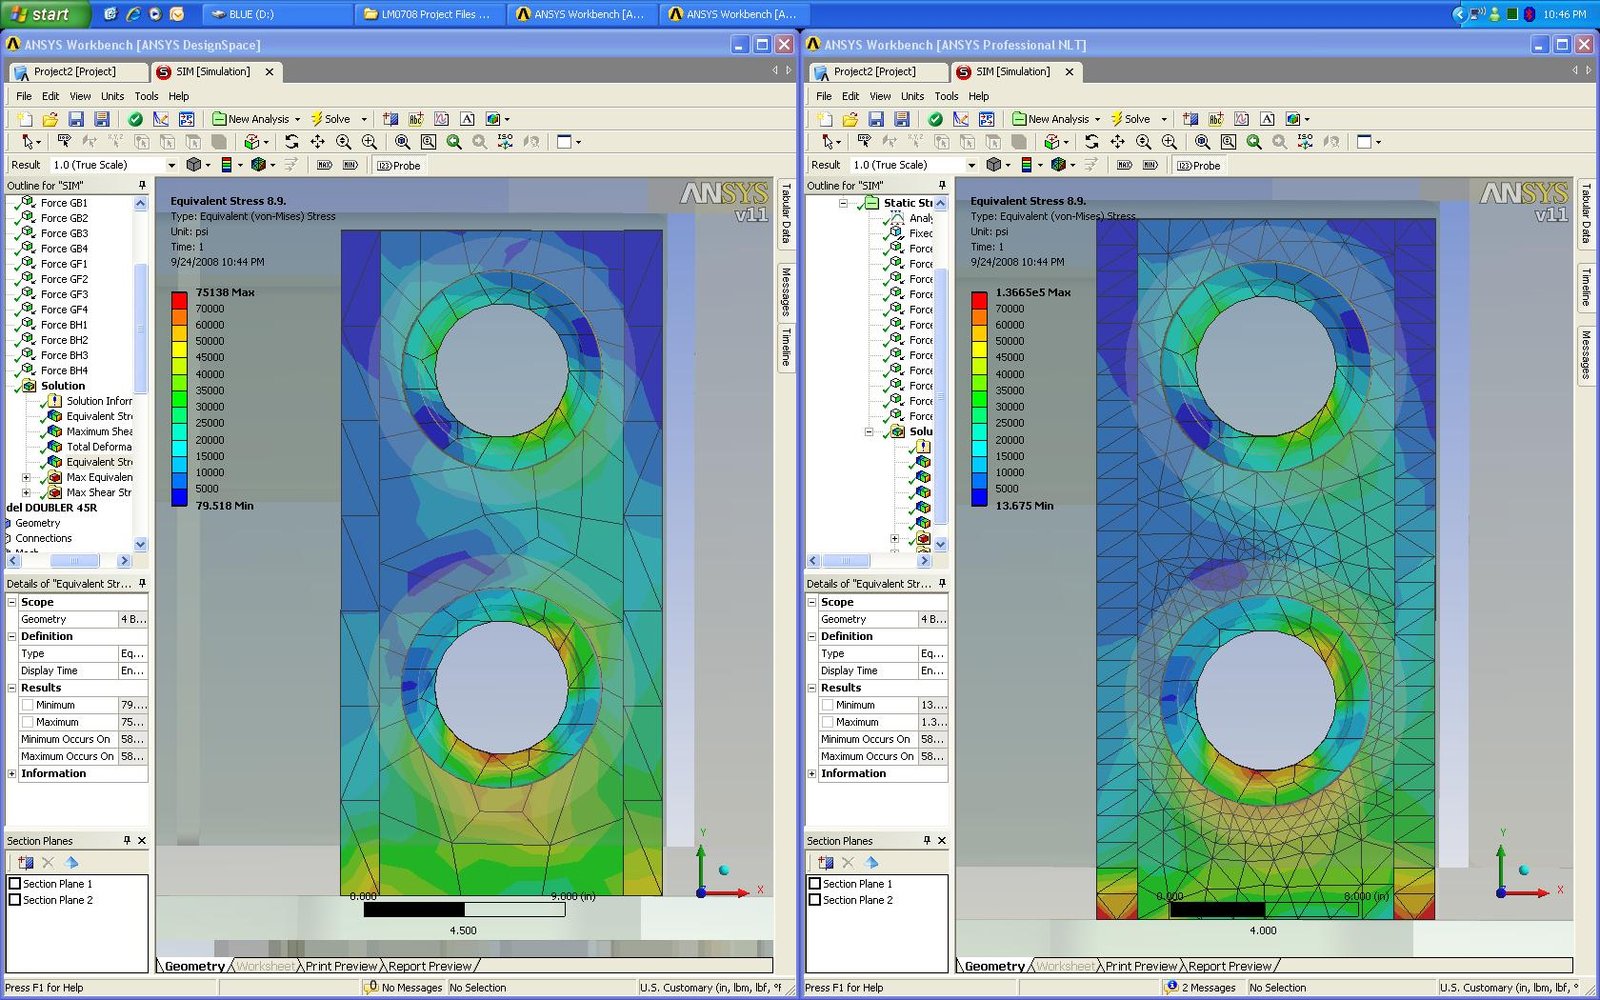Expand the Max Equivalent tree item
Viewport: 1600px width, 1000px height.
point(26,478)
